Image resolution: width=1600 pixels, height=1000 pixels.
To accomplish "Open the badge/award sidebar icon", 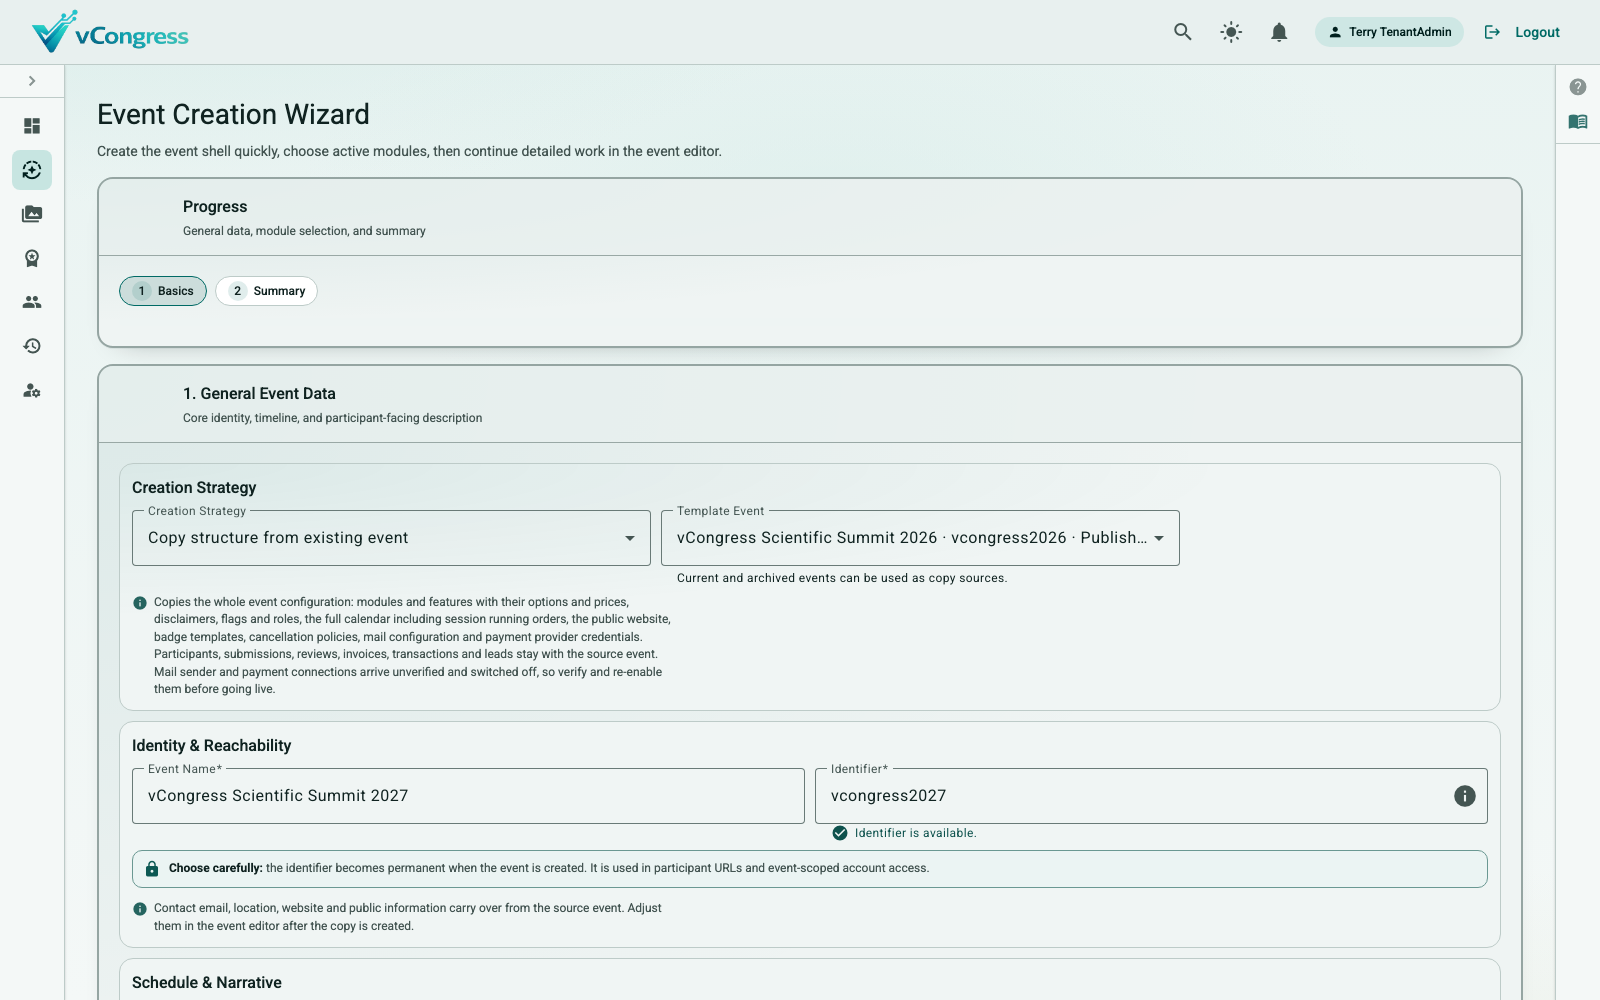I will point(32,258).
